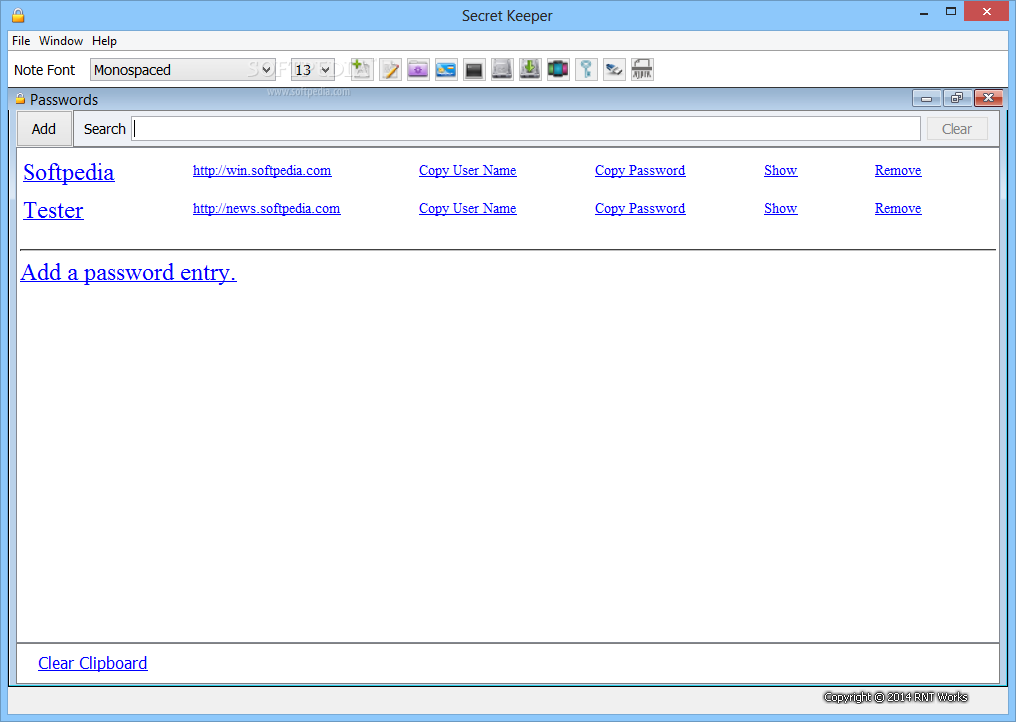Click the Add a password entry link

128,273
